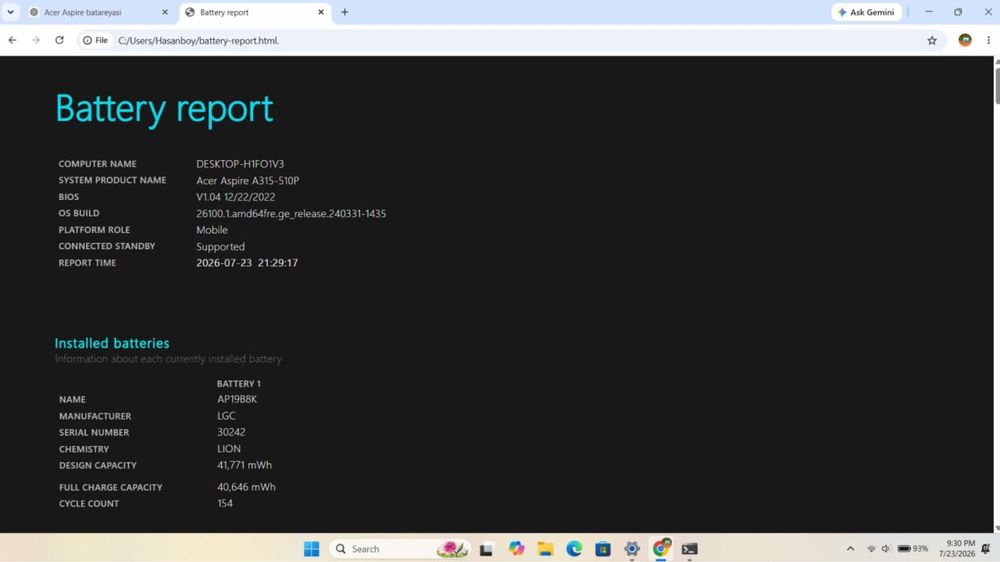Viewport: 1000px width, 562px height.
Task: View the File site information chip
Action: (96, 40)
